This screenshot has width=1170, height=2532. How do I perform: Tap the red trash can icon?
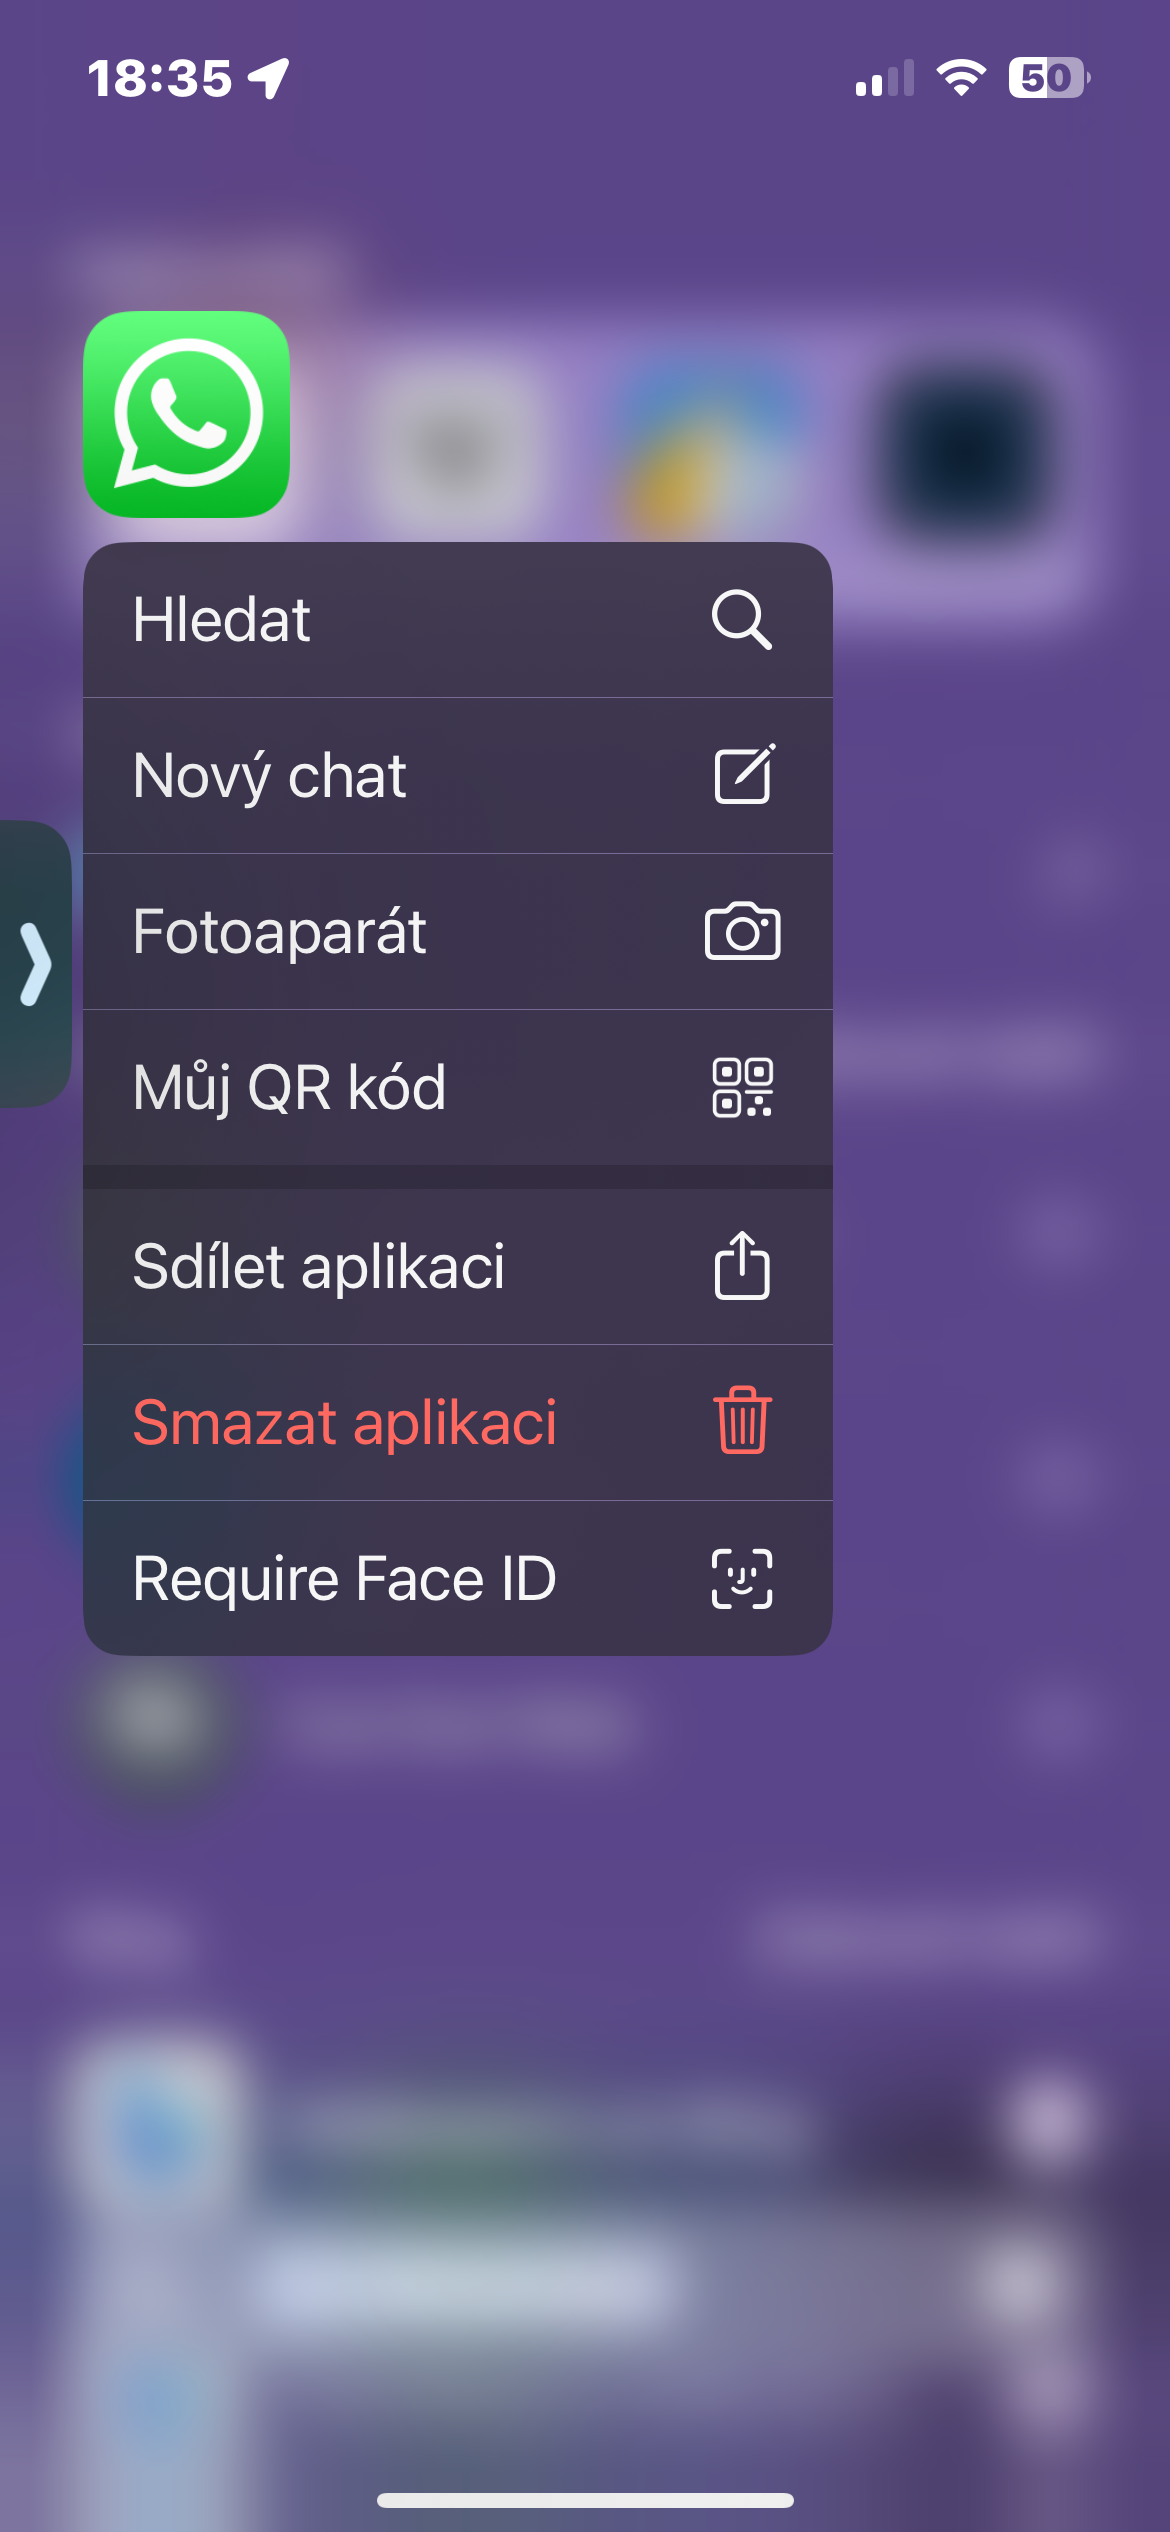tap(742, 1421)
